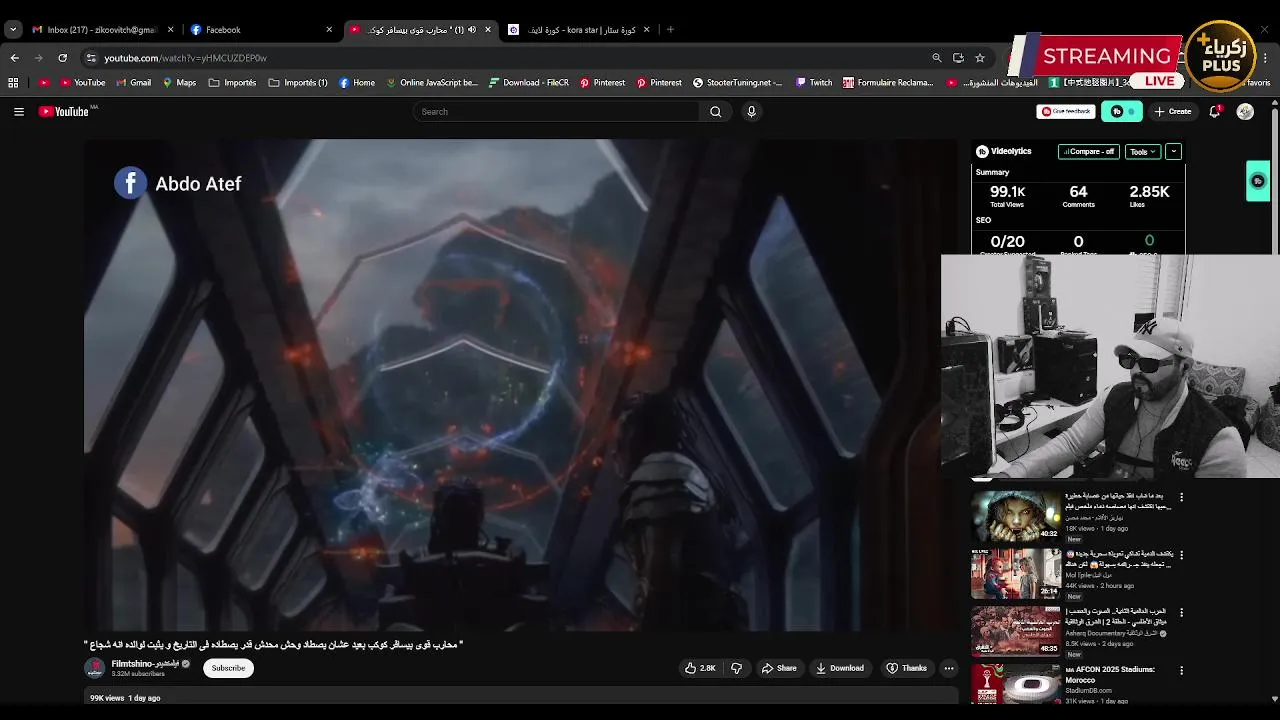
Task: Click the 99.1K Total Views stat
Action: 1007,196
